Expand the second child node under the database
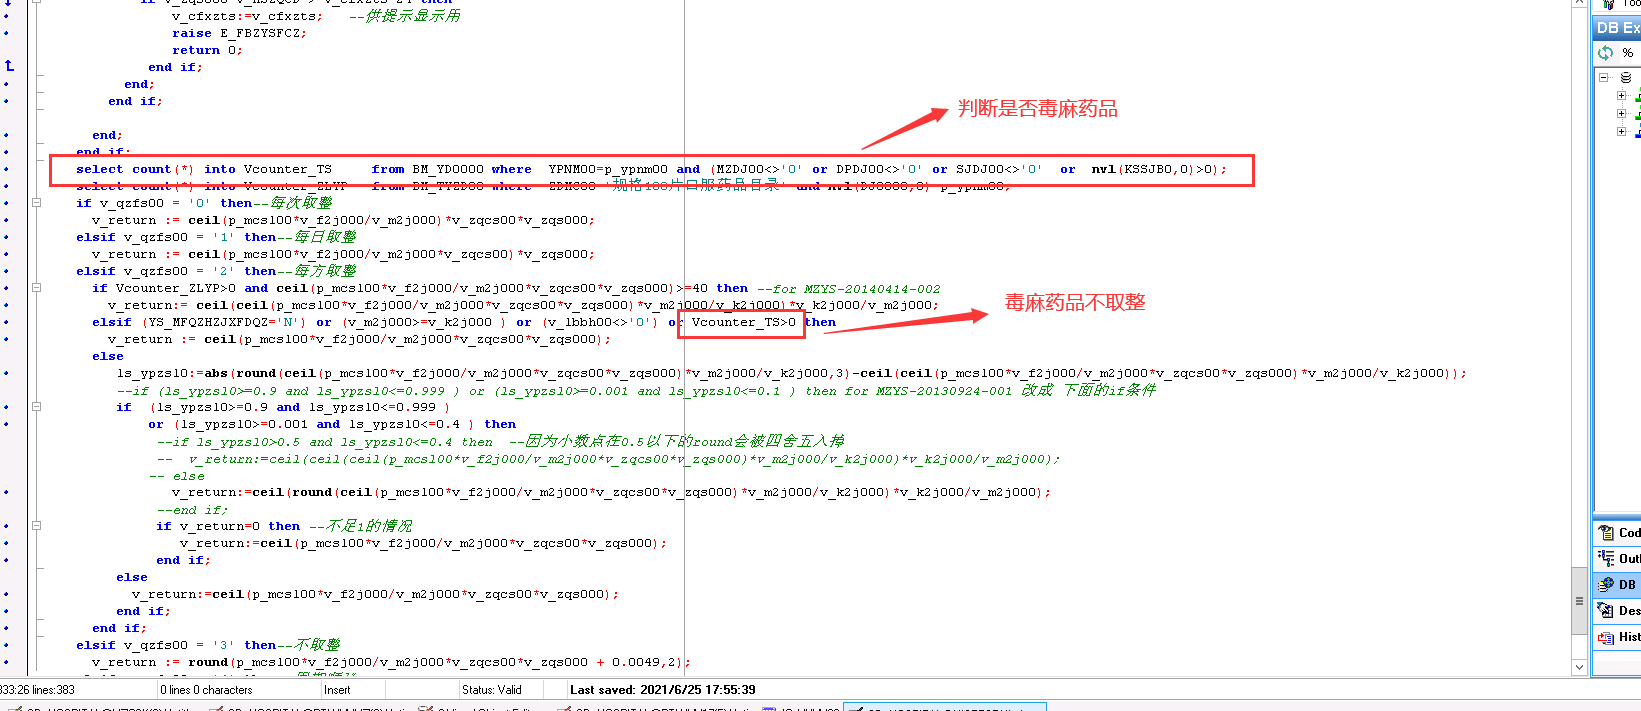Screen dimensions: 1641x711 (1621, 114)
